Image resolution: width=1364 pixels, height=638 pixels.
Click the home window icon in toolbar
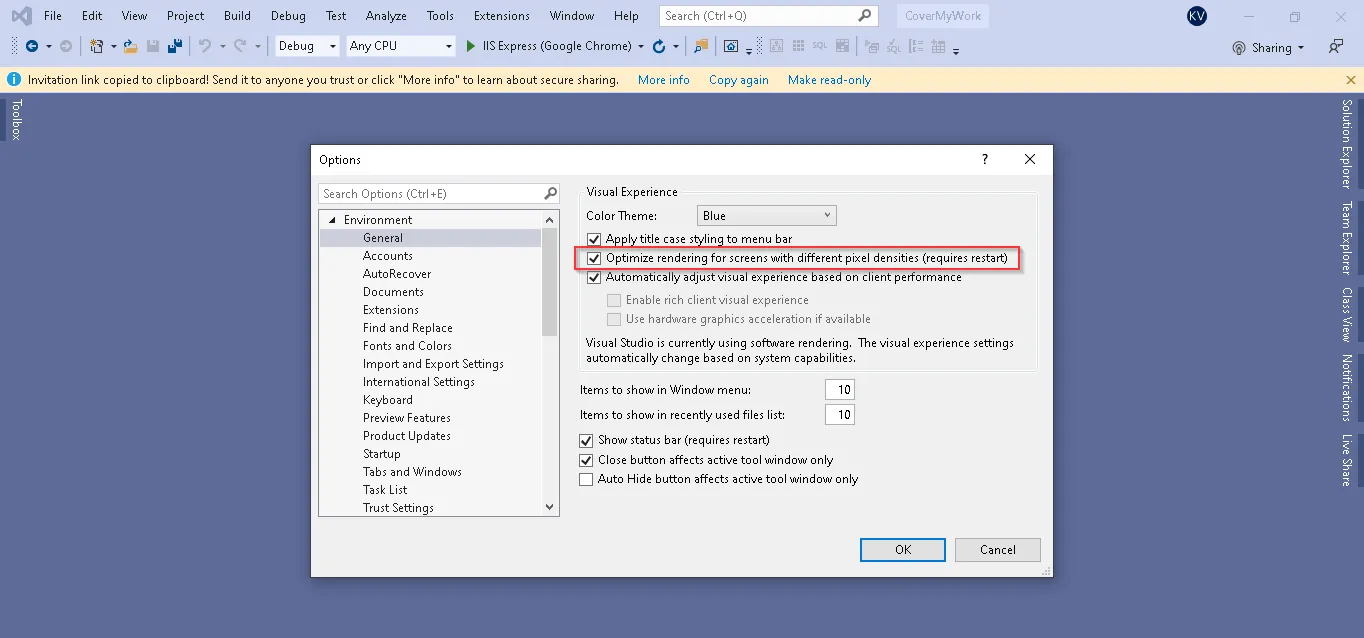[731, 46]
